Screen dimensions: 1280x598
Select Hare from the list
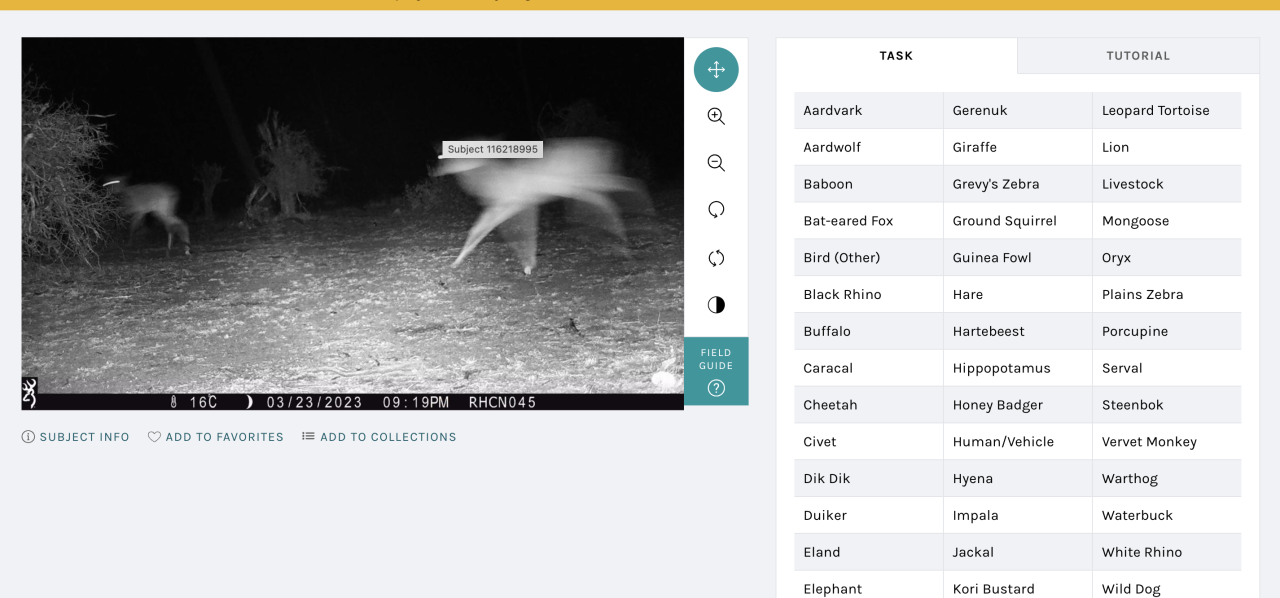pos(1018,295)
